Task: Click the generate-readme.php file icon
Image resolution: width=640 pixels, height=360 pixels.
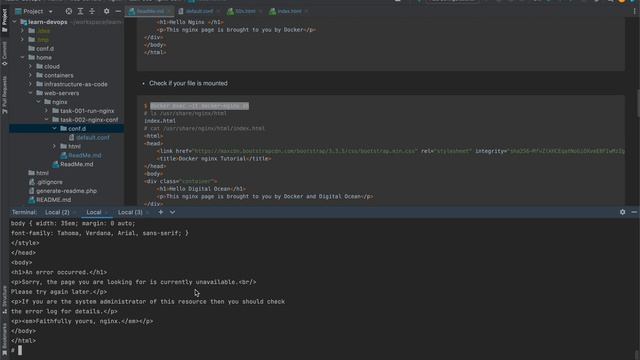Action: point(31,191)
